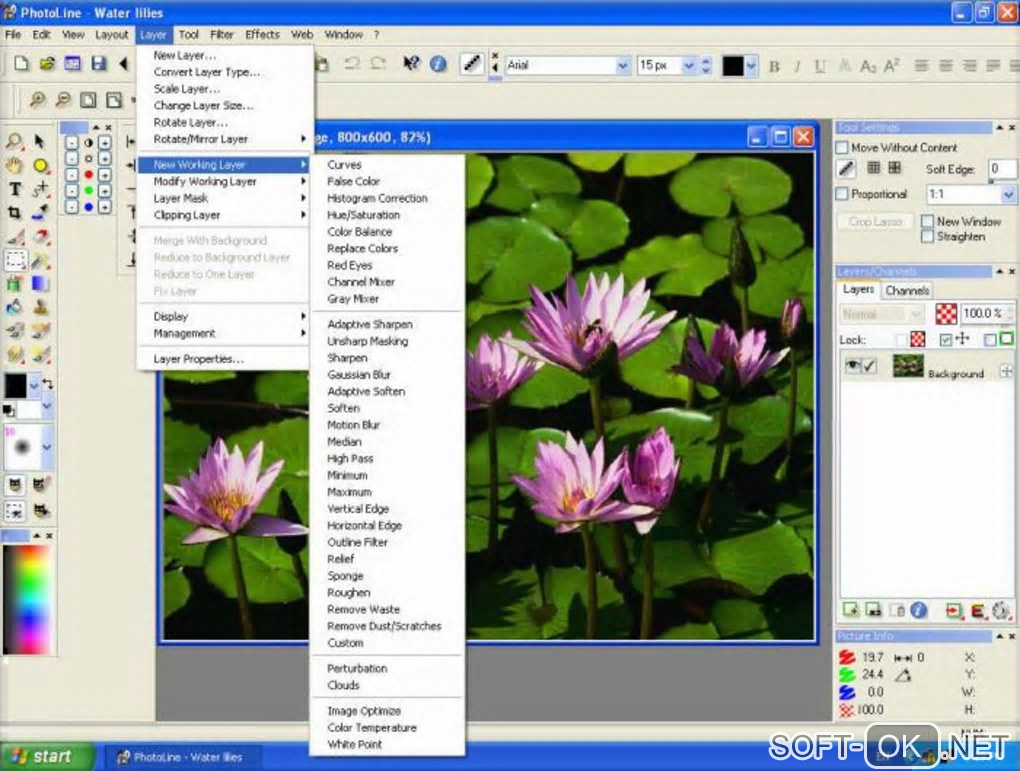Image resolution: width=1020 pixels, height=771 pixels.
Task: Open the Filter menu
Action: 222,34
